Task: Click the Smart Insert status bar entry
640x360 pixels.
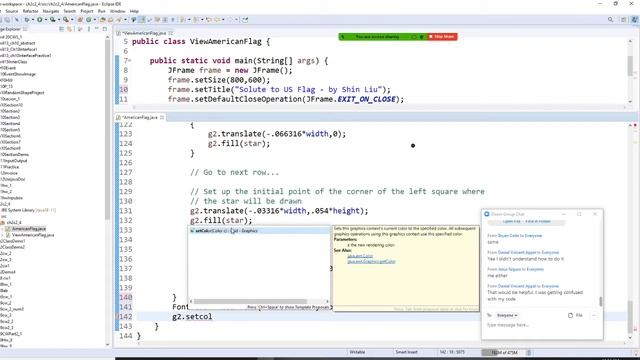Action: 407,352
